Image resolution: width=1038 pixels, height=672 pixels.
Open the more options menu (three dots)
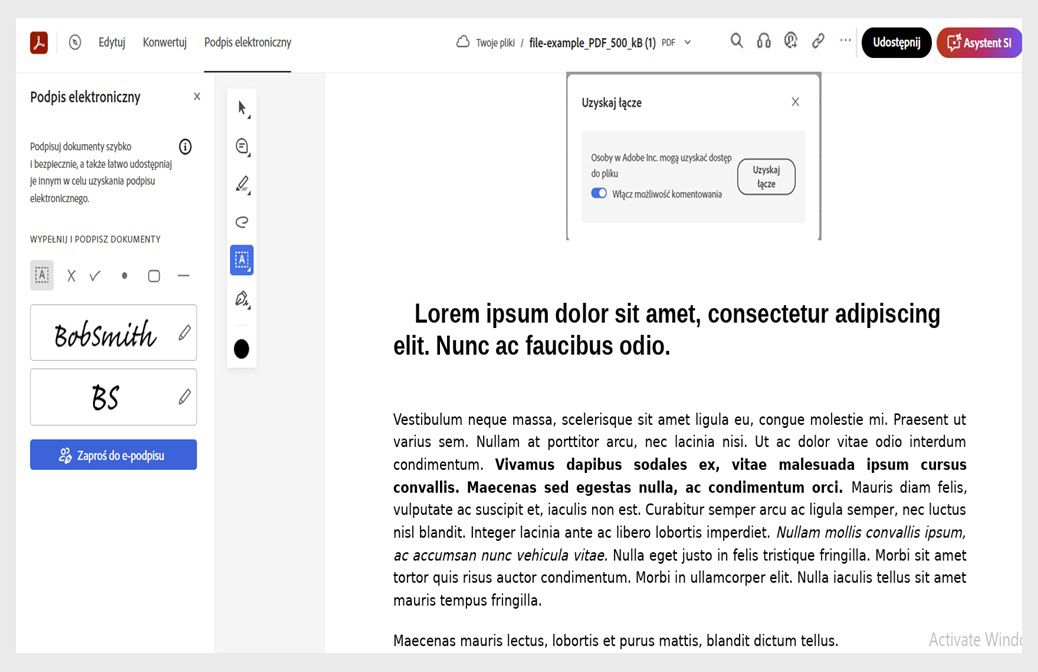click(x=845, y=41)
